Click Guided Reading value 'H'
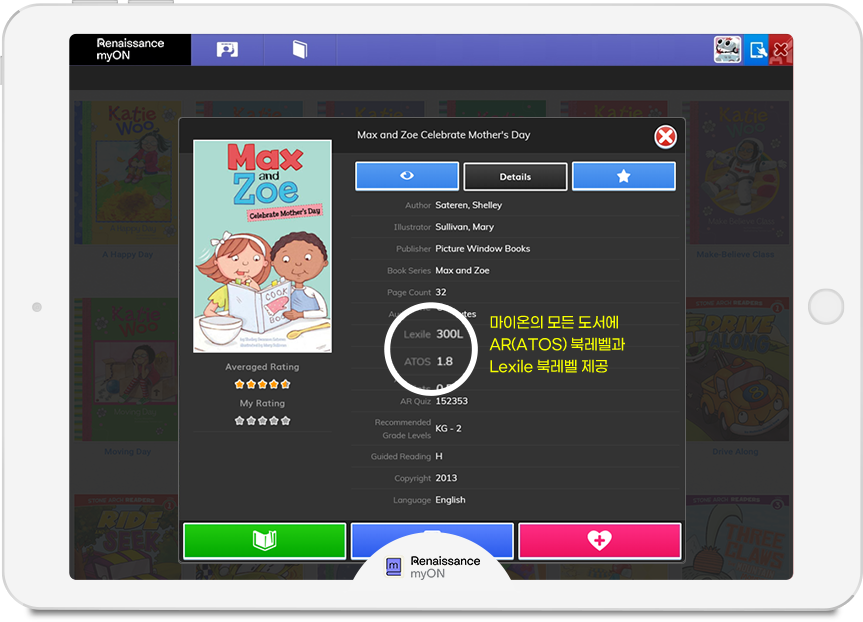Image resolution: width=863 pixels, height=622 pixels. [439, 456]
